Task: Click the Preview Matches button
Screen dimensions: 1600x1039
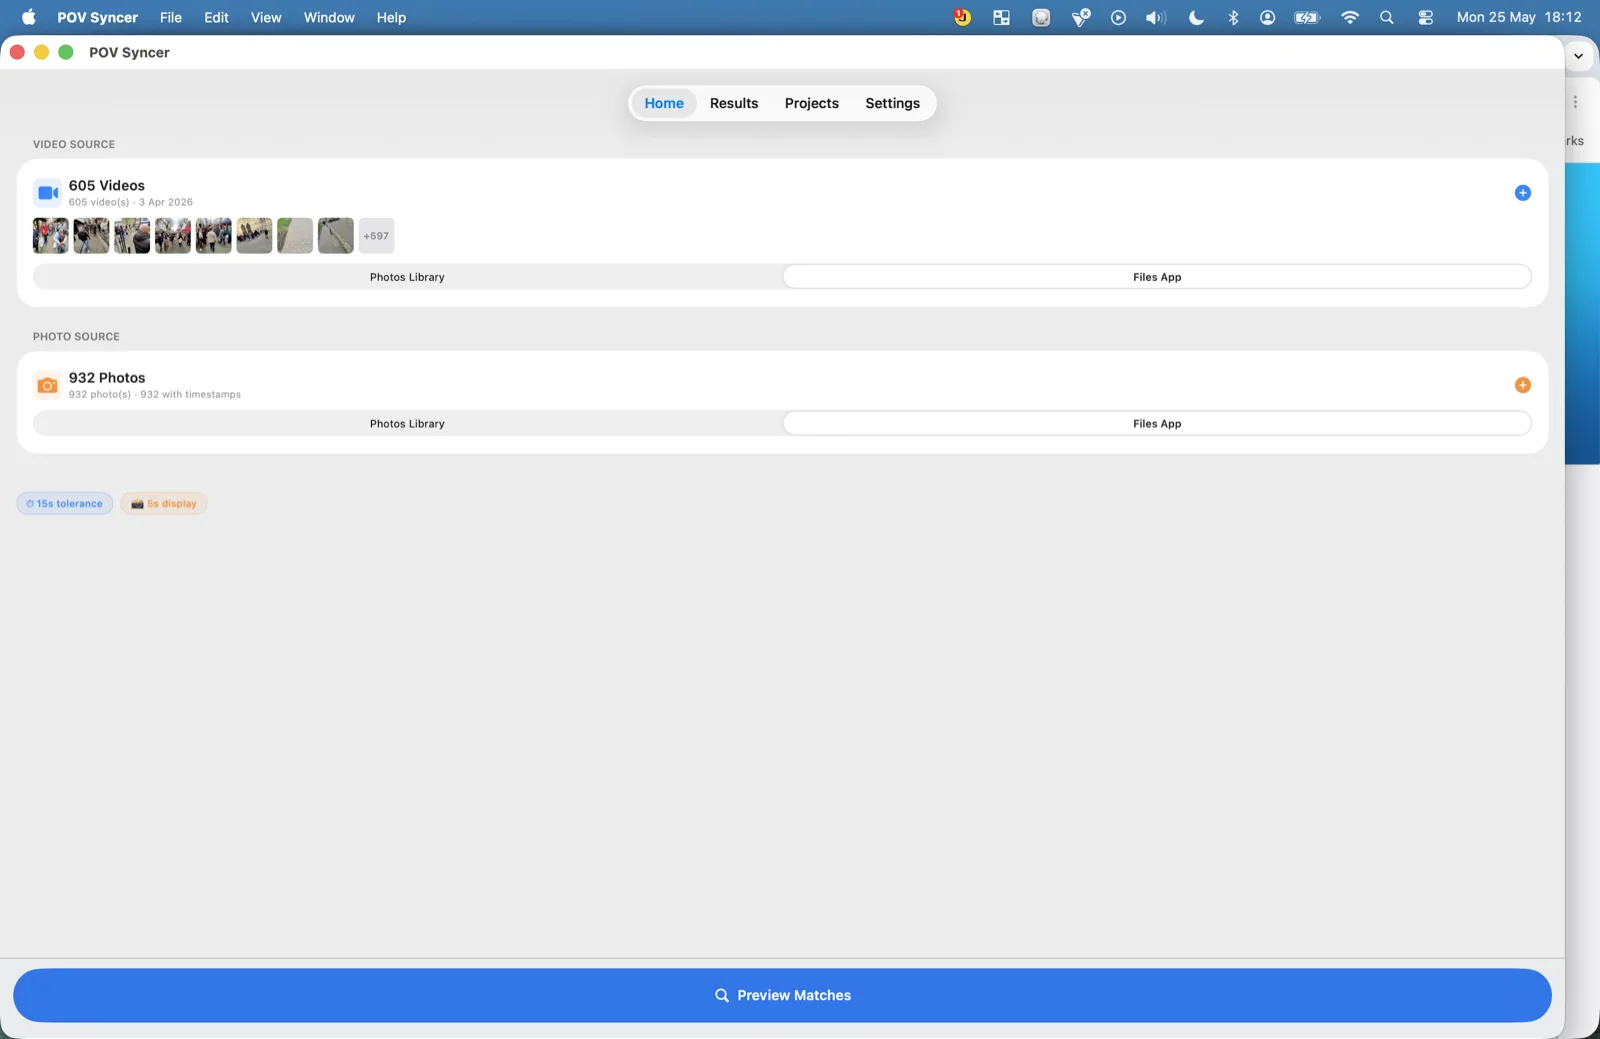Action: pos(782,995)
